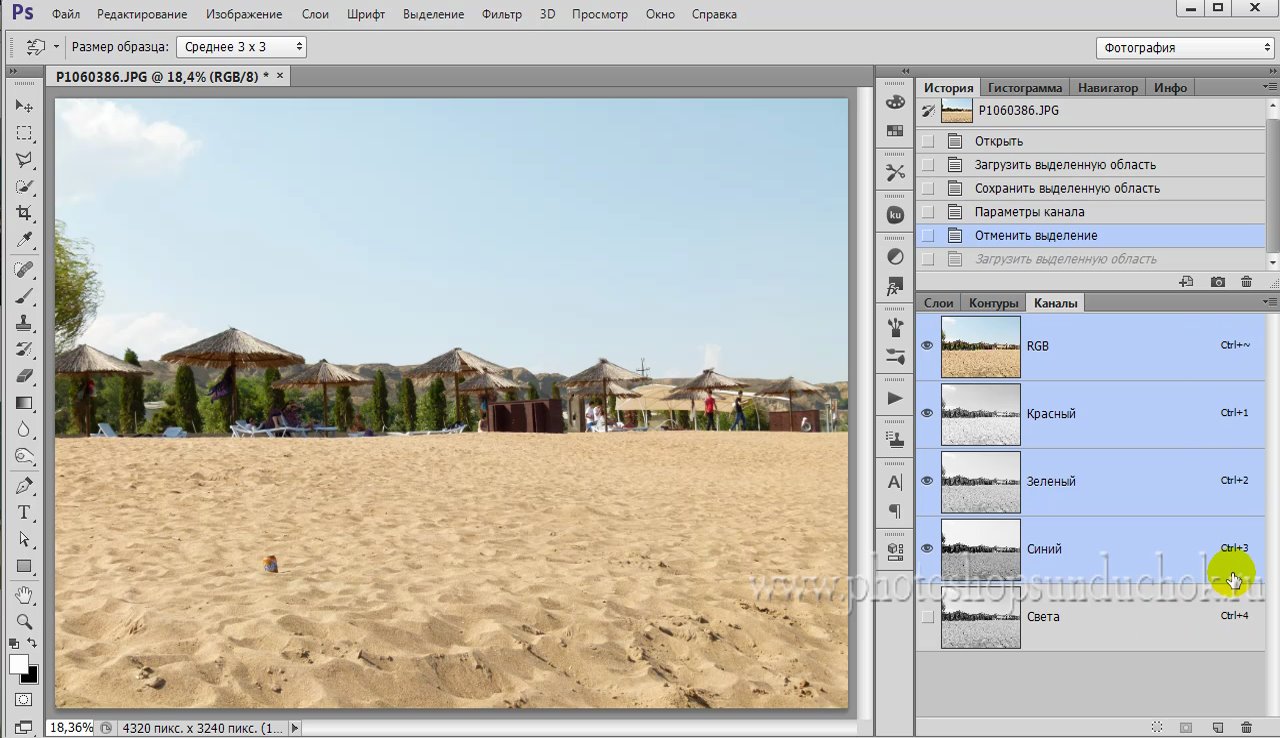Screen dimensions: 1280x738
Task: Switch to the Слои tab
Action: click(x=938, y=303)
